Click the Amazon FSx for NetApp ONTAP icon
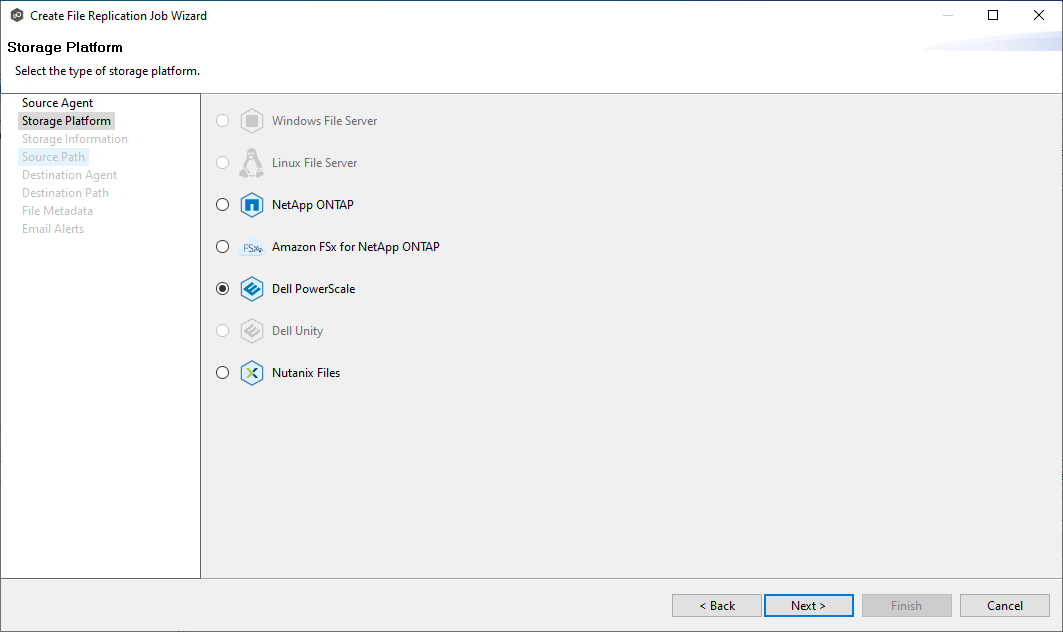The image size is (1063, 632). [252, 246]
